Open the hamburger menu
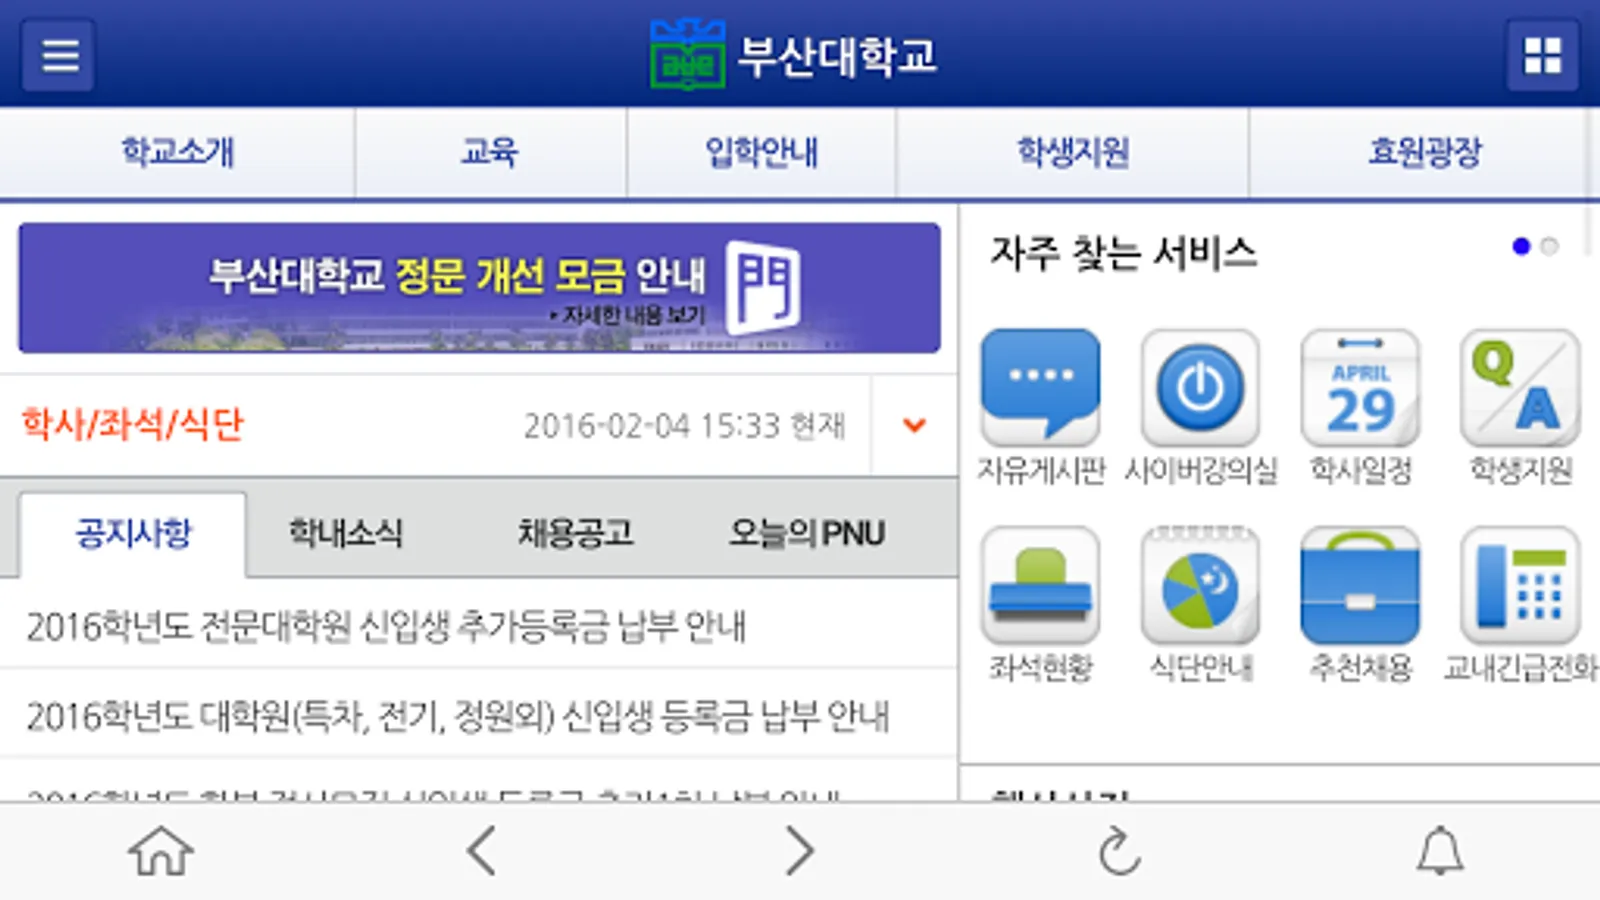Viewport: 1600px width, 900px height. 59,55
